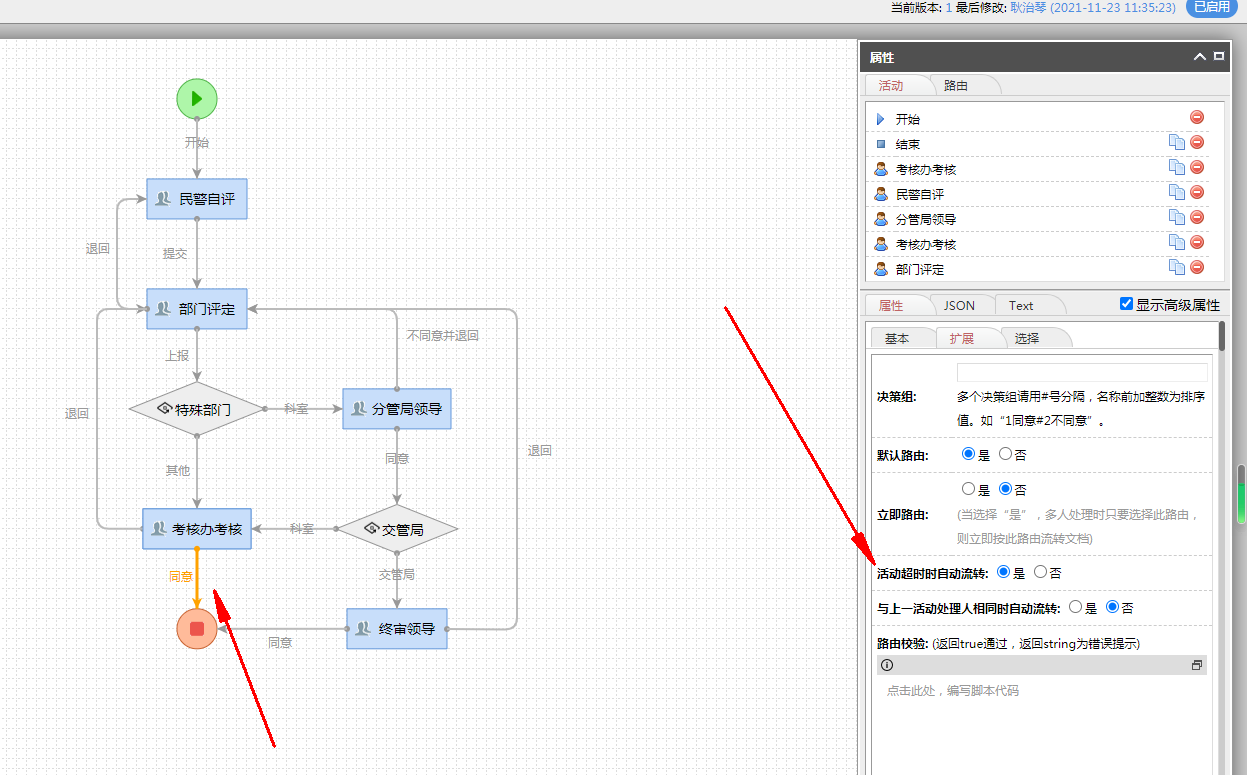Select the 考核办考核 activity node on canvas
Viewport: 1247px width, 775px height.
[x=197, y=529]
